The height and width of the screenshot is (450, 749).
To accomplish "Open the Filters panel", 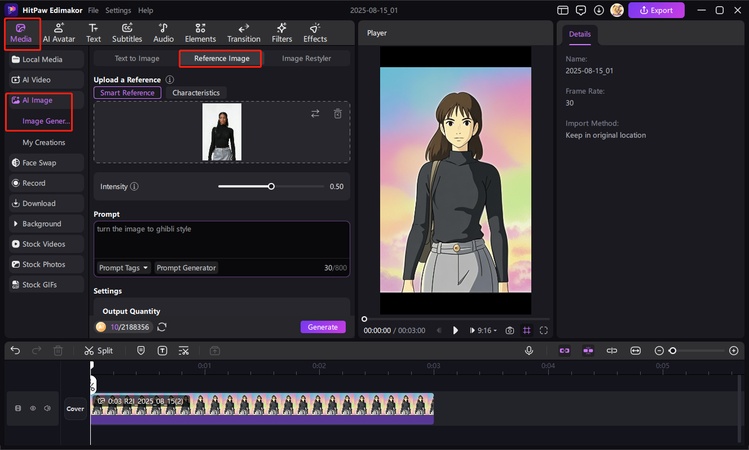I will pyautogui.click(x=282, y=33).
